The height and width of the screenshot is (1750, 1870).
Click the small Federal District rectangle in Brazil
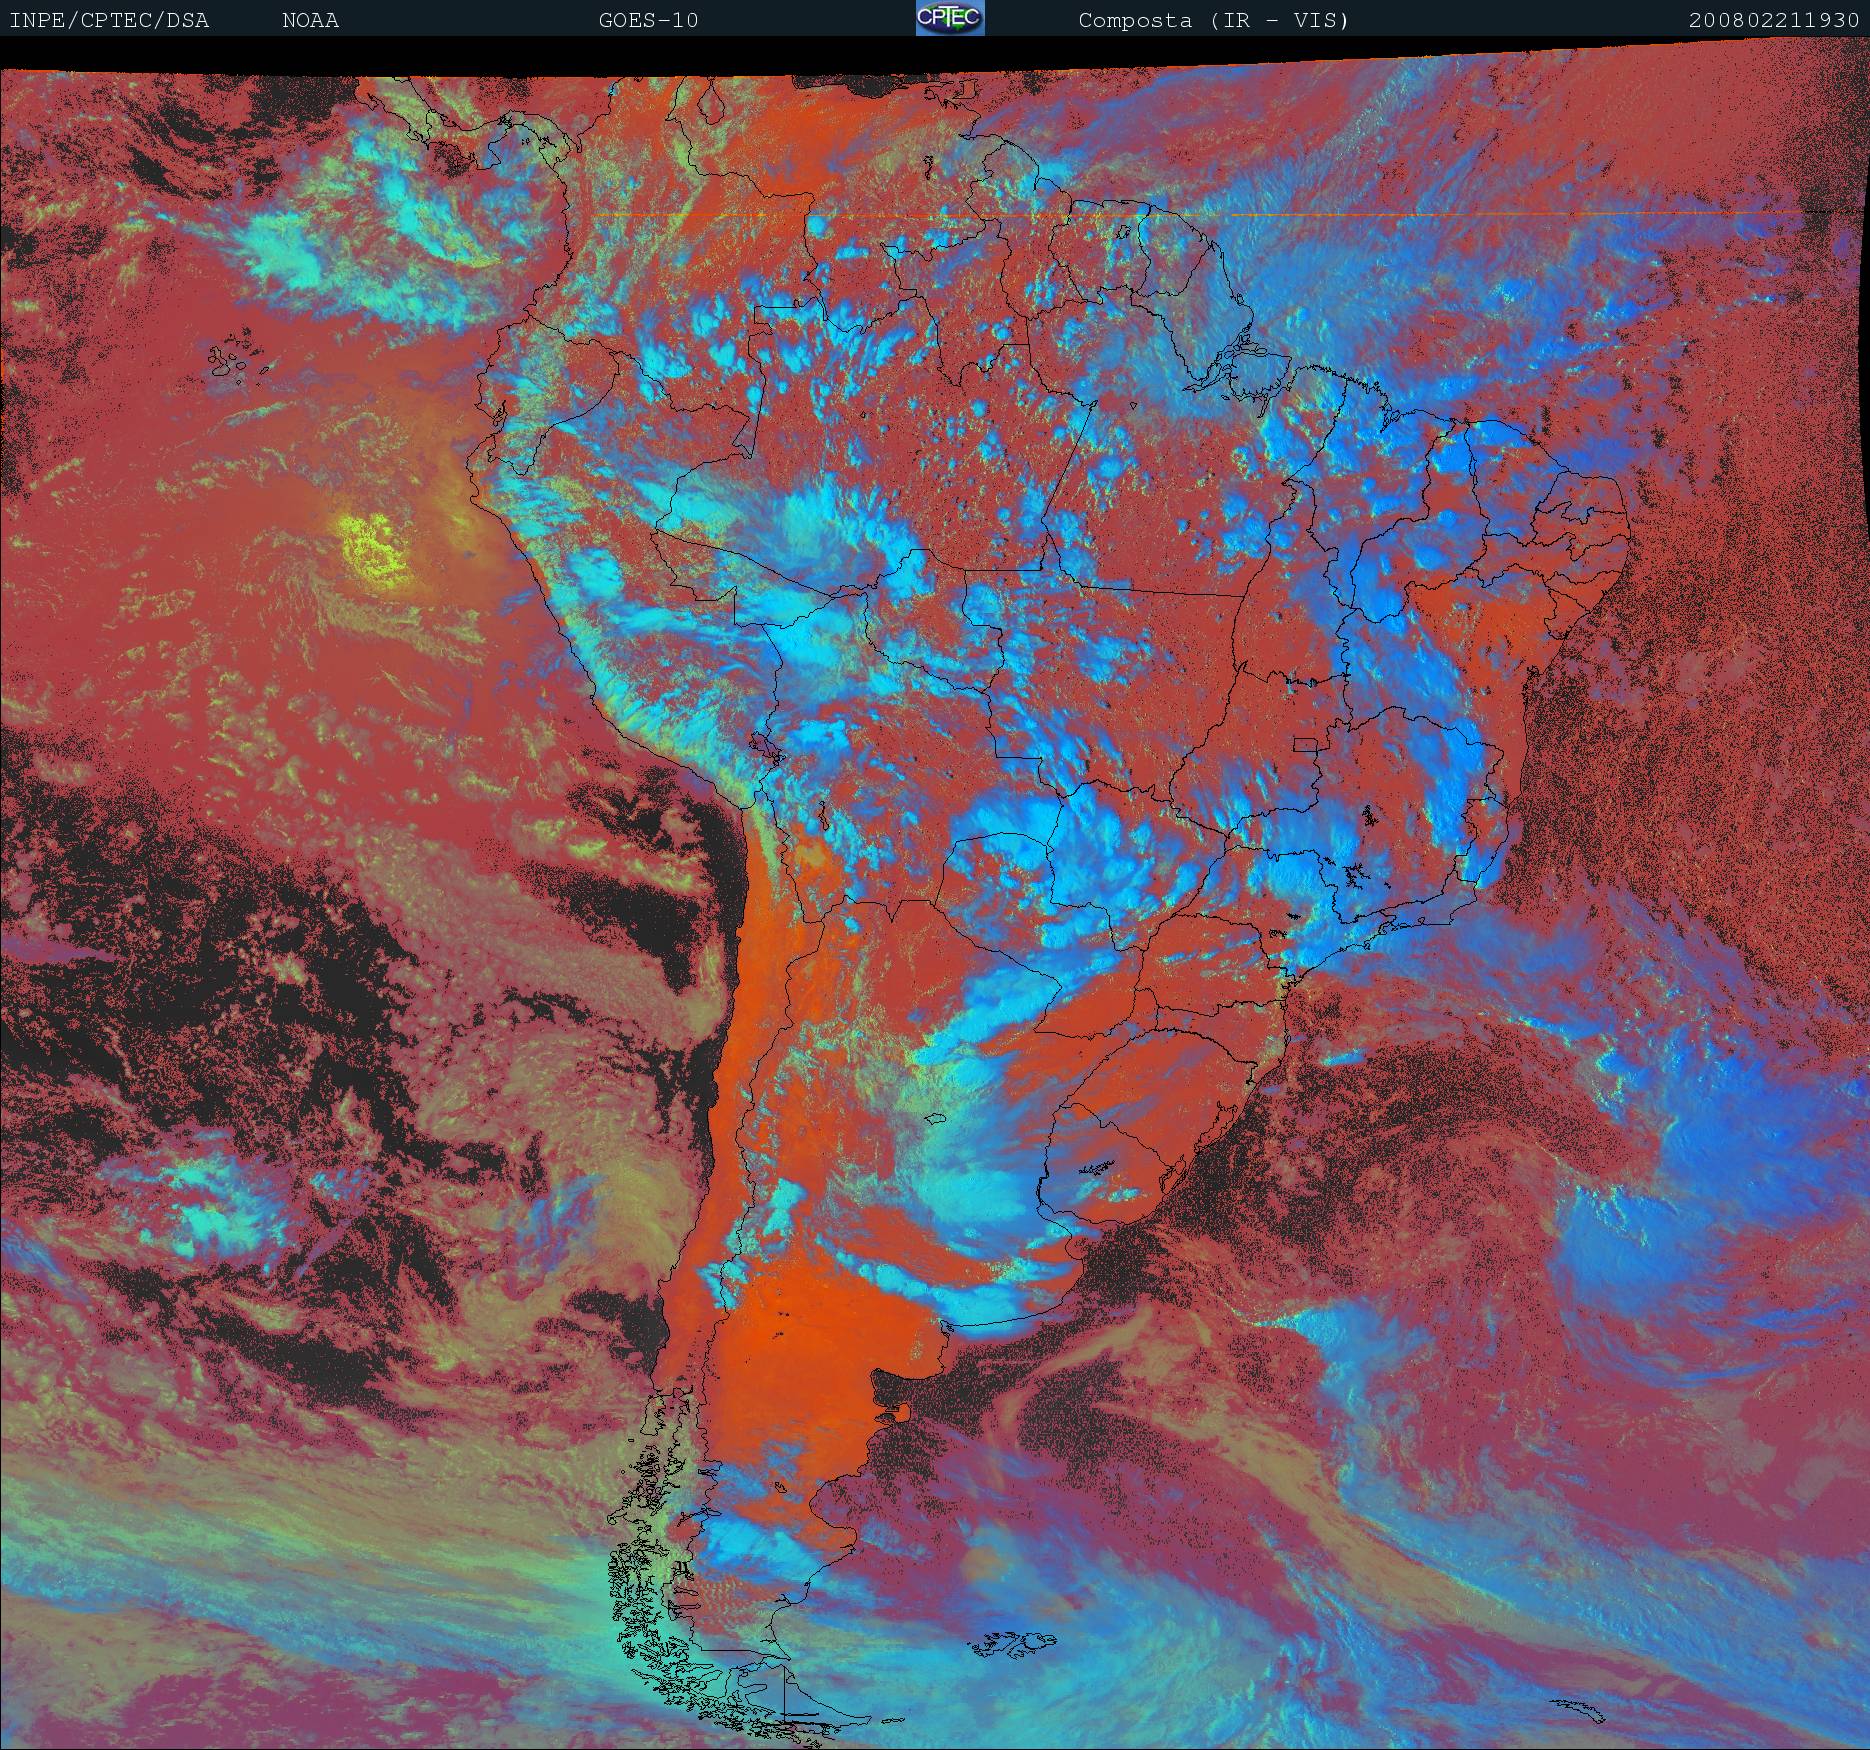[x=1306, y=743]
